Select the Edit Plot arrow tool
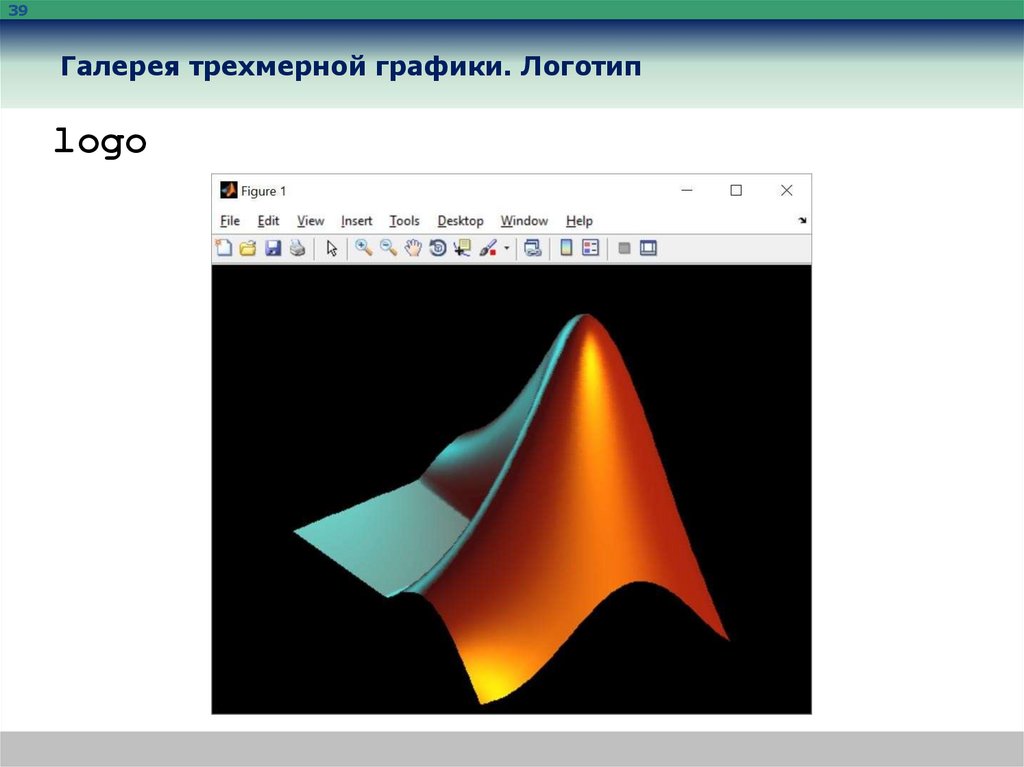1024x767 pixels. pyautogui.click(x=332, y=248)
